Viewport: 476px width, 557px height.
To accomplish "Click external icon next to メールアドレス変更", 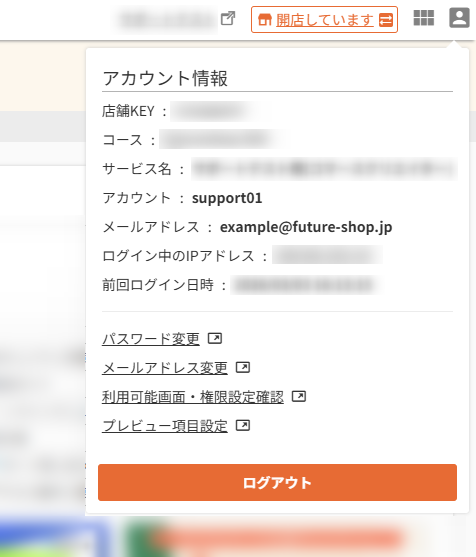I will point(243,367).
